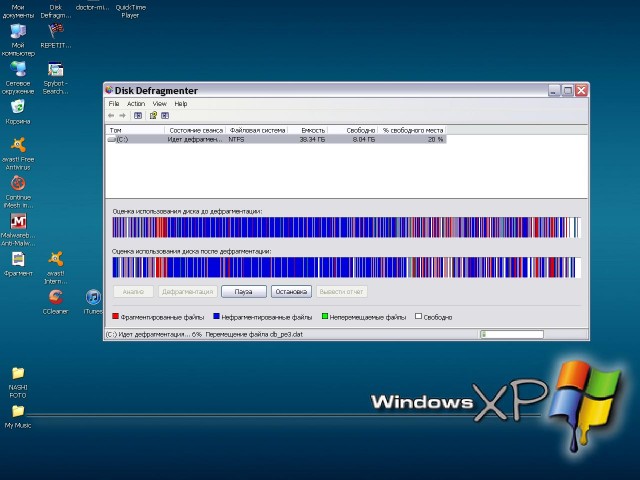Click the red Фрагментированные файлы legend swatch
Screen dimensions: 640x480
[115, 316]
